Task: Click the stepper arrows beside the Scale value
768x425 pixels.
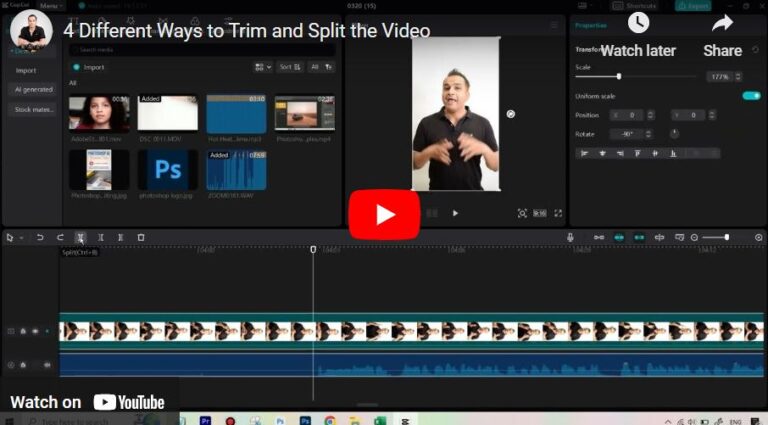Action: pos(738,77)
